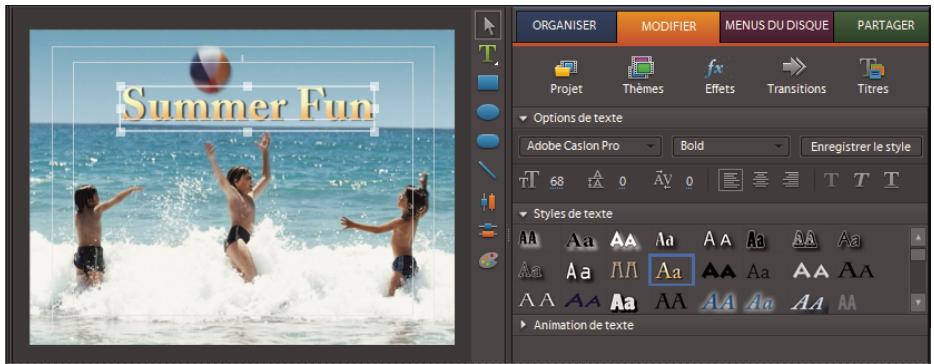Viewport: 934px width, 364px height.
Task: Select the arrow Selection tool
Action: (x=488, y=26)
